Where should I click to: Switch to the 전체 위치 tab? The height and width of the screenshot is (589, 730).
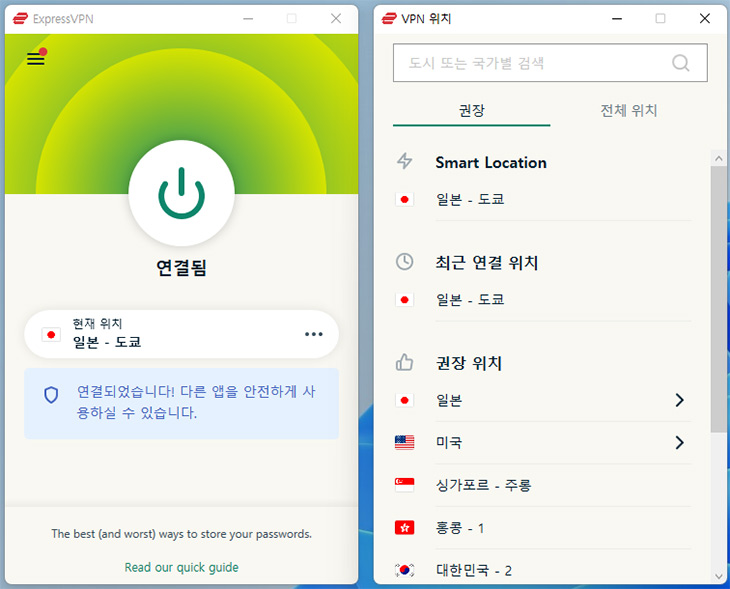[x=629, y=111]
